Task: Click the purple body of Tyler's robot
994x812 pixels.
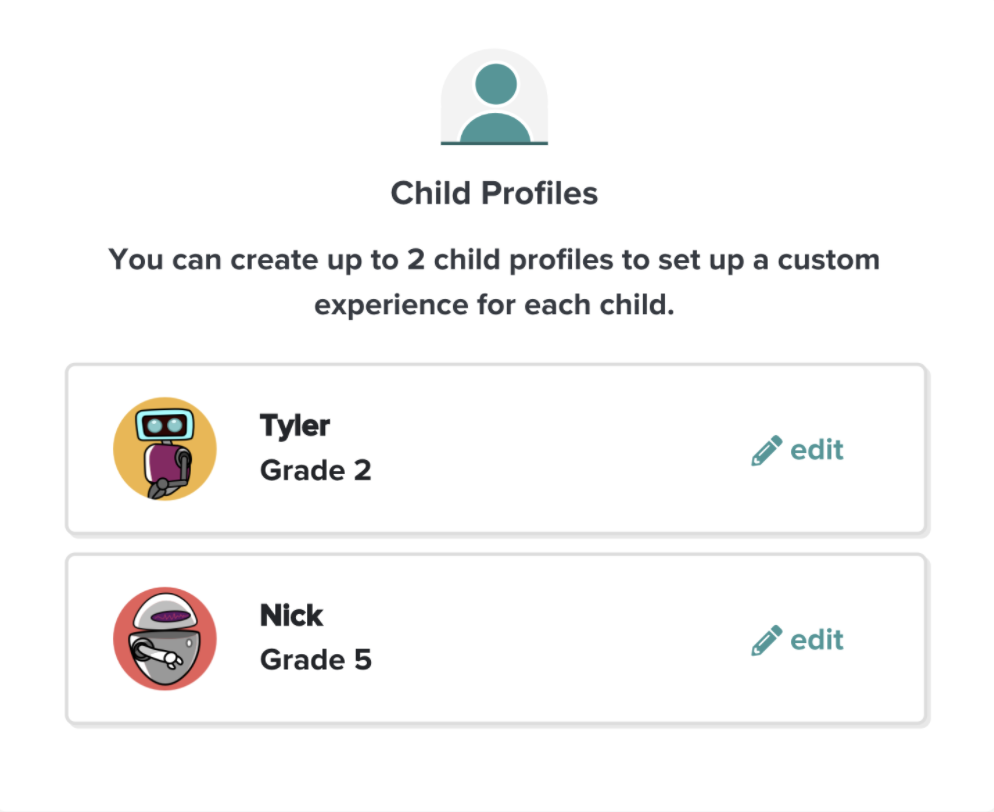Action: 162,463
